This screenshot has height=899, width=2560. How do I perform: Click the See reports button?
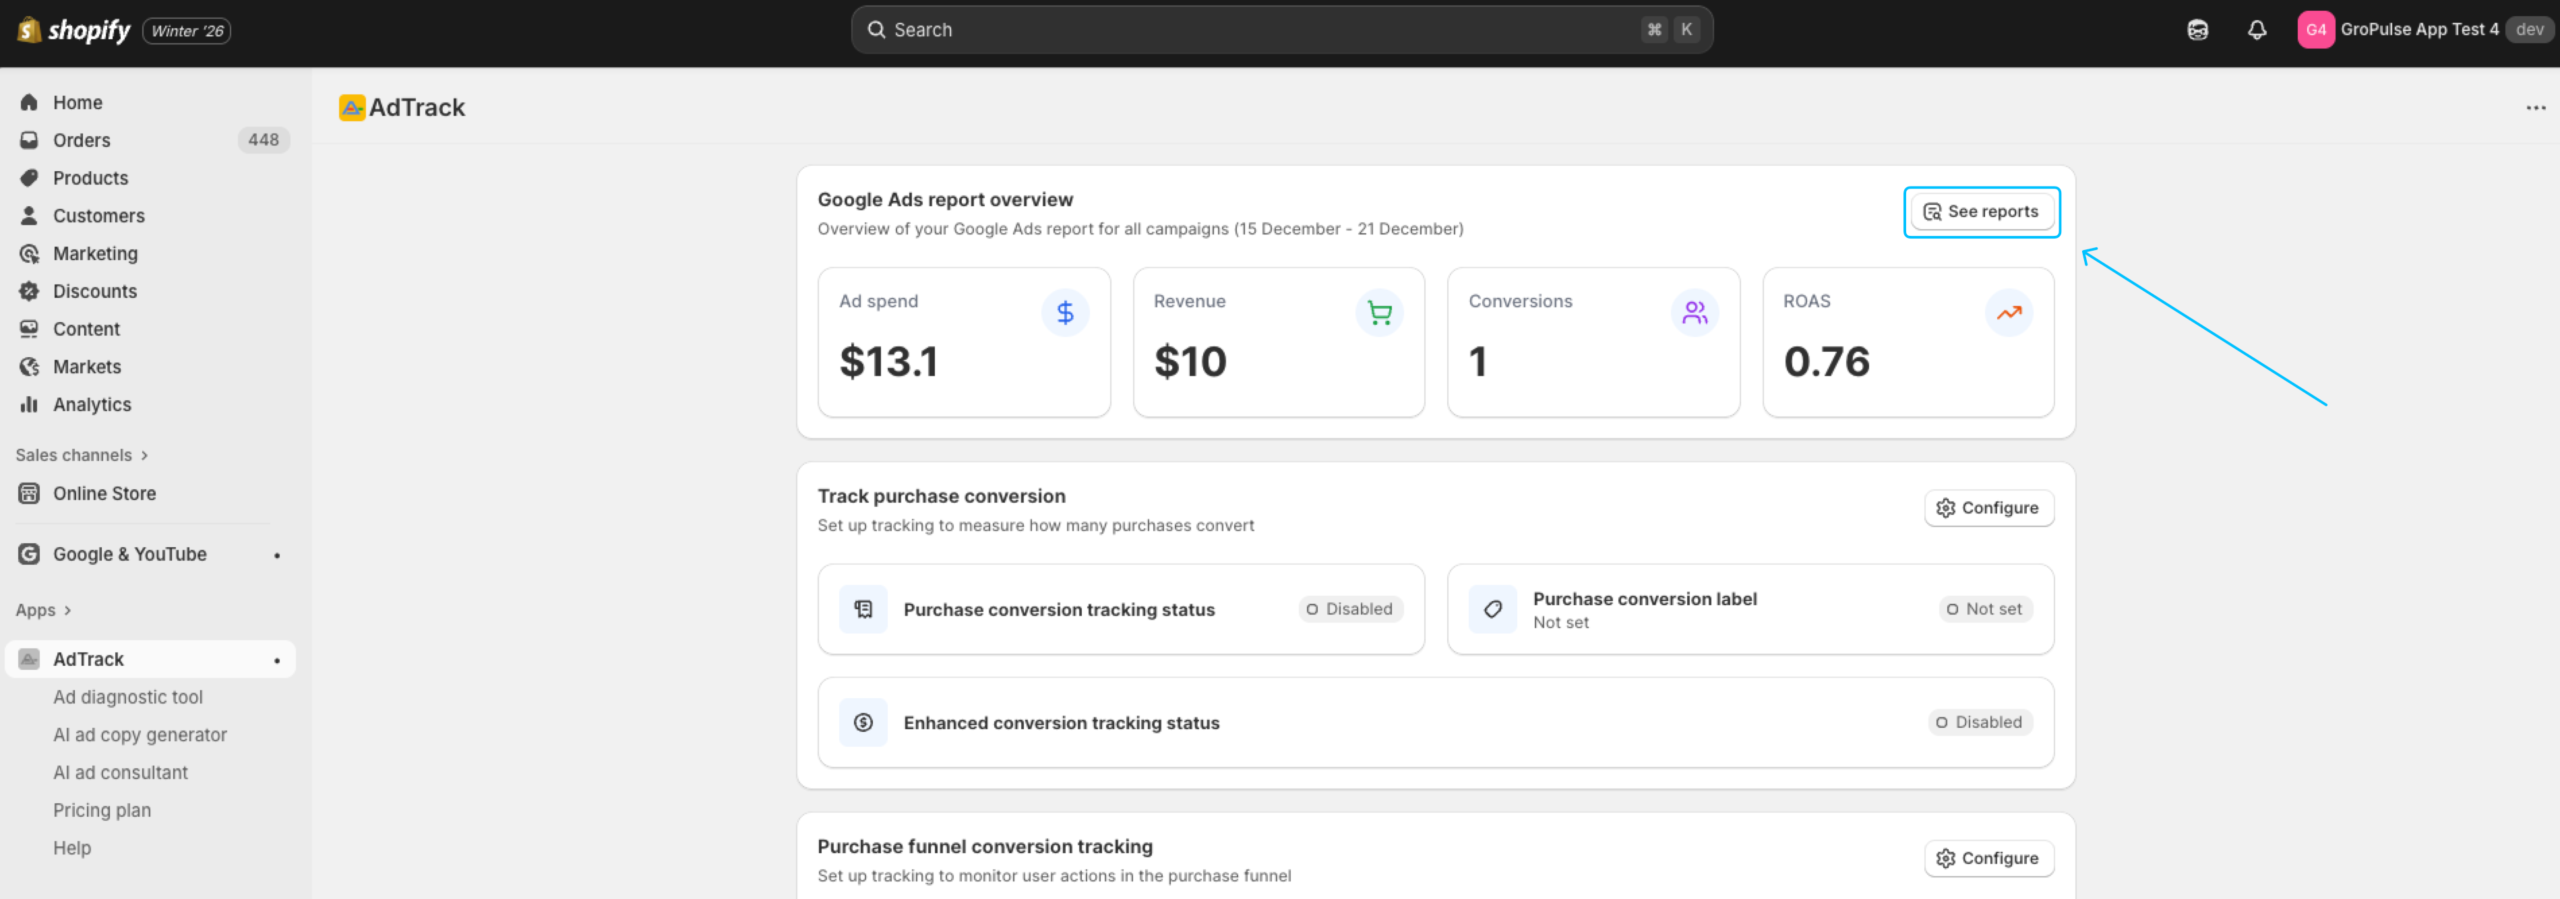click(x=1981, y=212)
